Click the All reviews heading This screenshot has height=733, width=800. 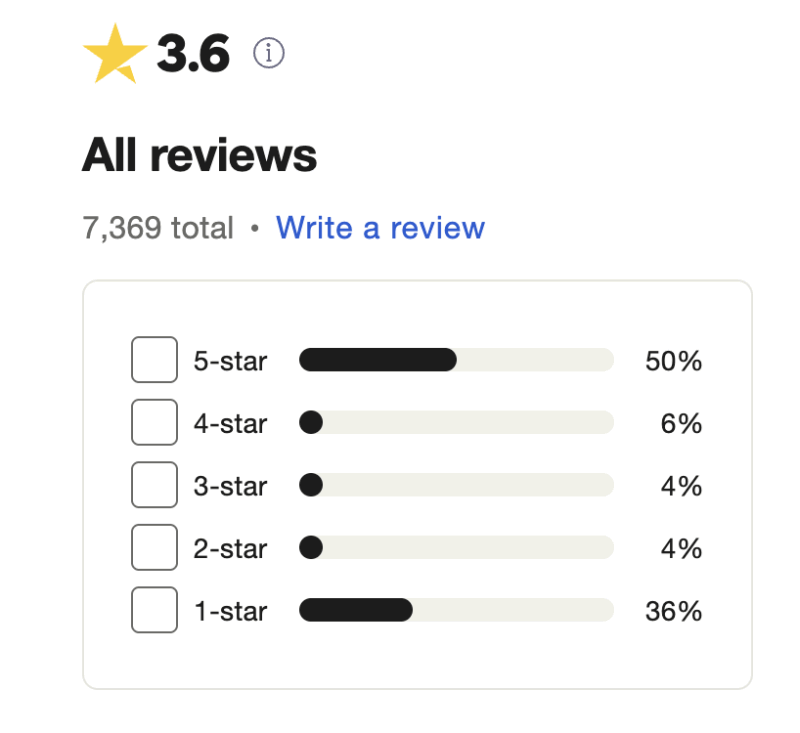[199, 155]
